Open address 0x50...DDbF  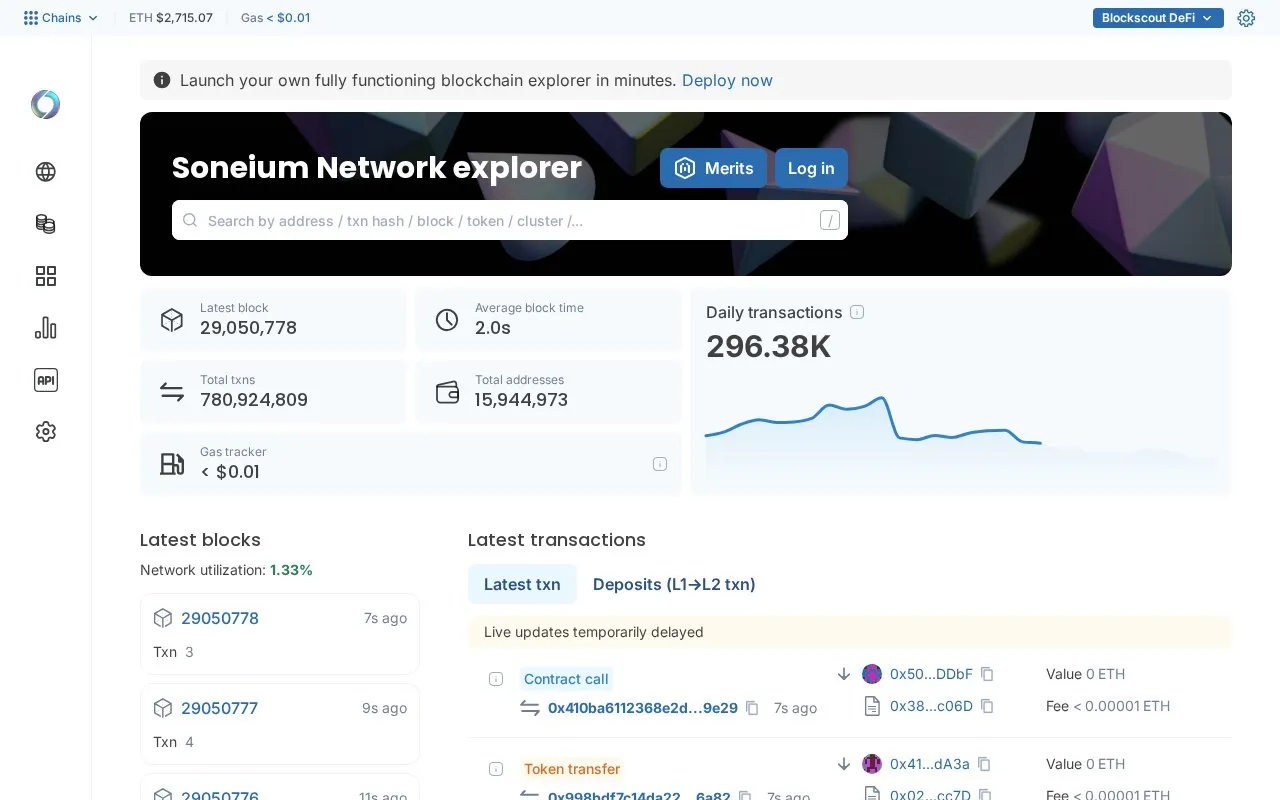pyautogui.click(x=931, y=674)
